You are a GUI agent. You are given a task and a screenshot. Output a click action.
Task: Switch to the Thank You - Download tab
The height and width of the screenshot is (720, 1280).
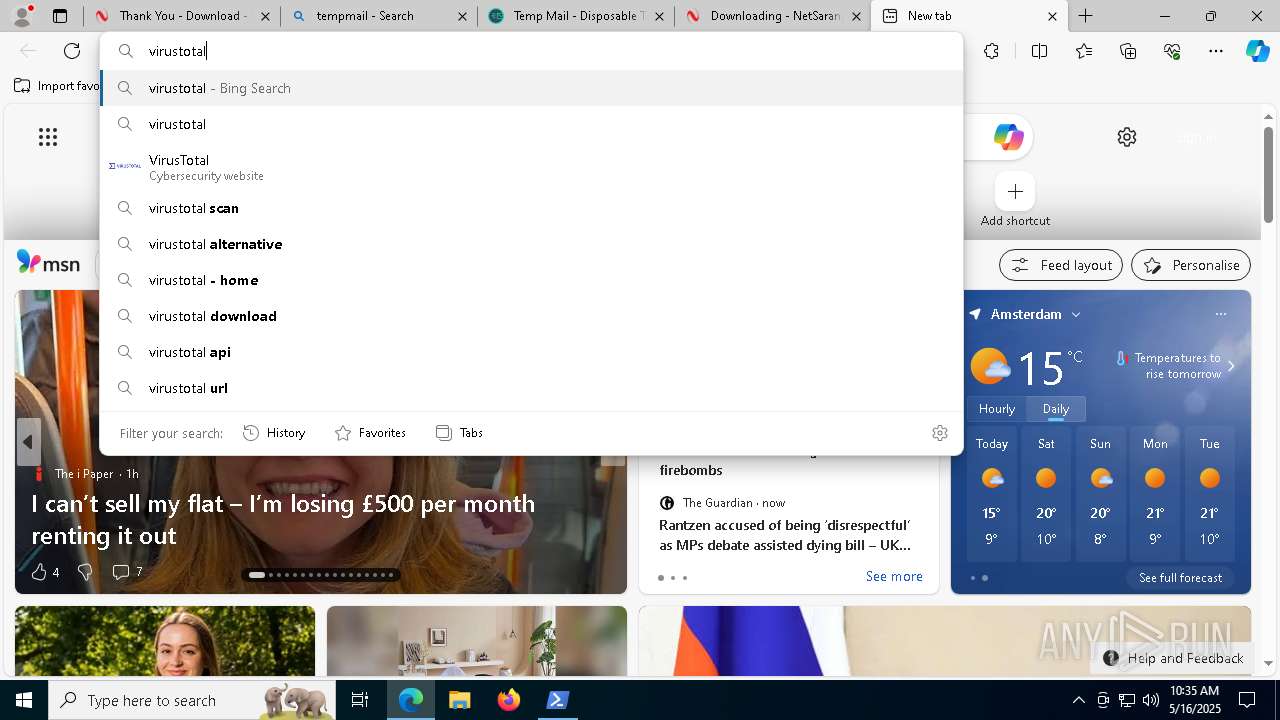click(x=182, y=16)
